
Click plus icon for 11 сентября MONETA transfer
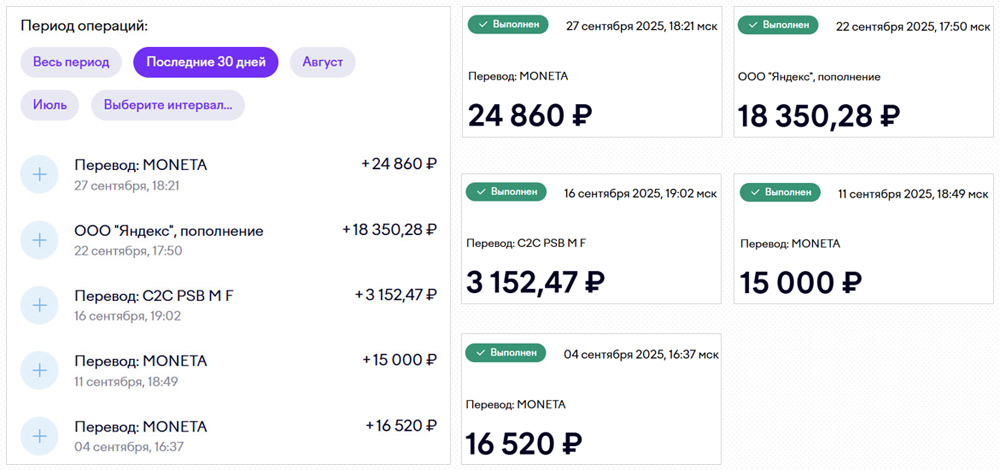(39, 370)
